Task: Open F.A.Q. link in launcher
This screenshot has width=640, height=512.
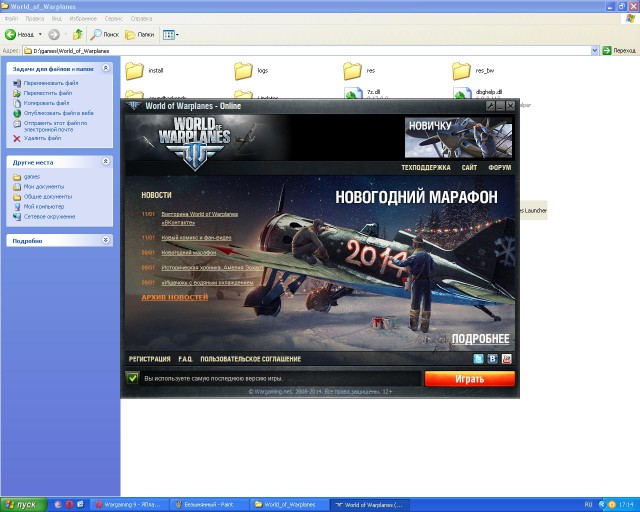Action: pyautogui.click(x=185, y=359)
